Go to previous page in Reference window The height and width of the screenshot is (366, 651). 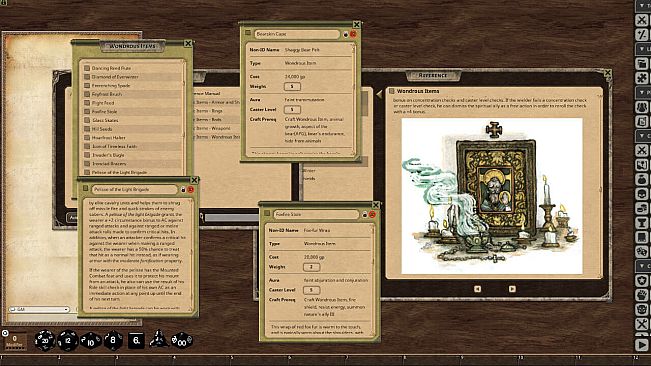pyautogui.click(x=477, y=289)
